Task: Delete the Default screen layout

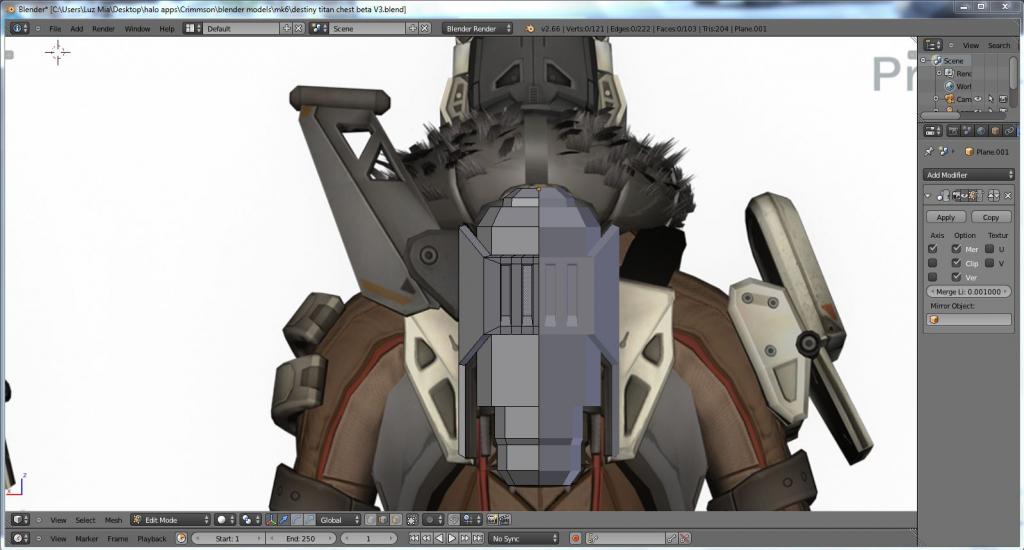Action: (298, 28)
